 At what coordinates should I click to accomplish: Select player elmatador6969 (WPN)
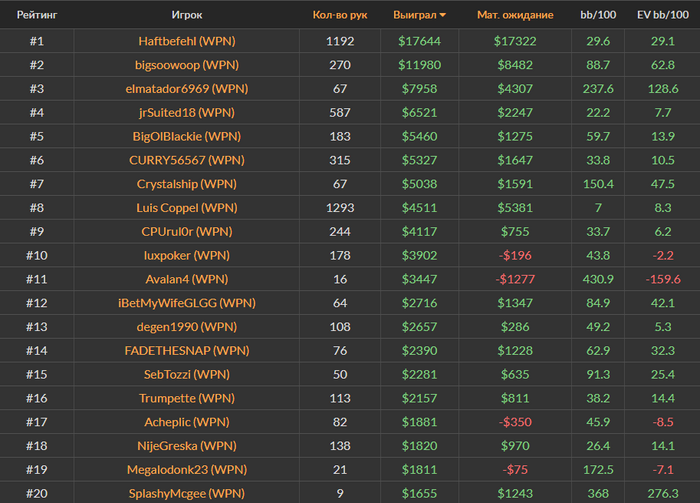pos(187,89)
